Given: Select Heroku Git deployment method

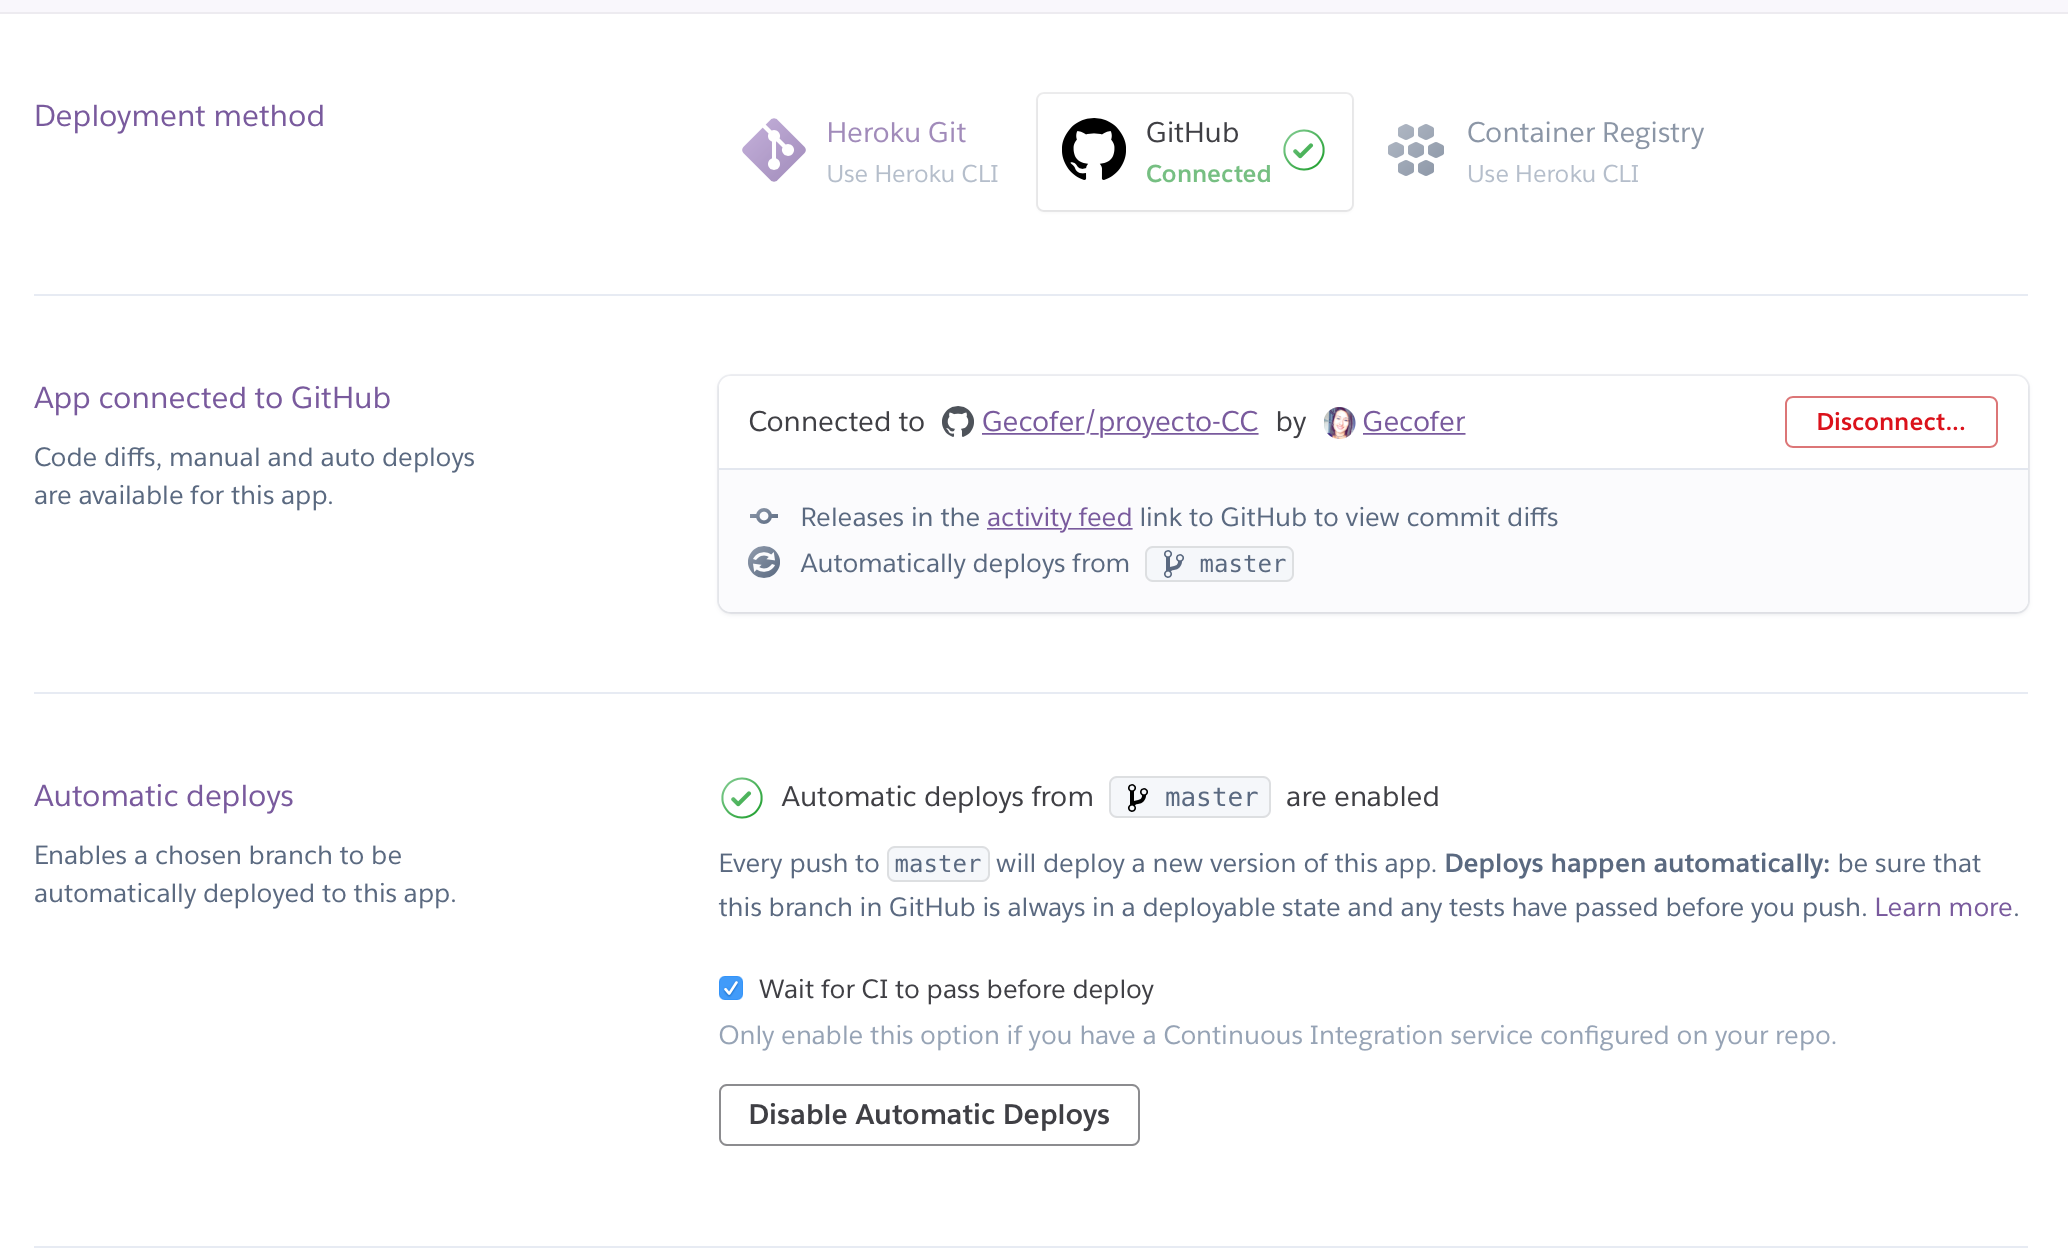Looking at the screenshot, I should coord(869,152).
